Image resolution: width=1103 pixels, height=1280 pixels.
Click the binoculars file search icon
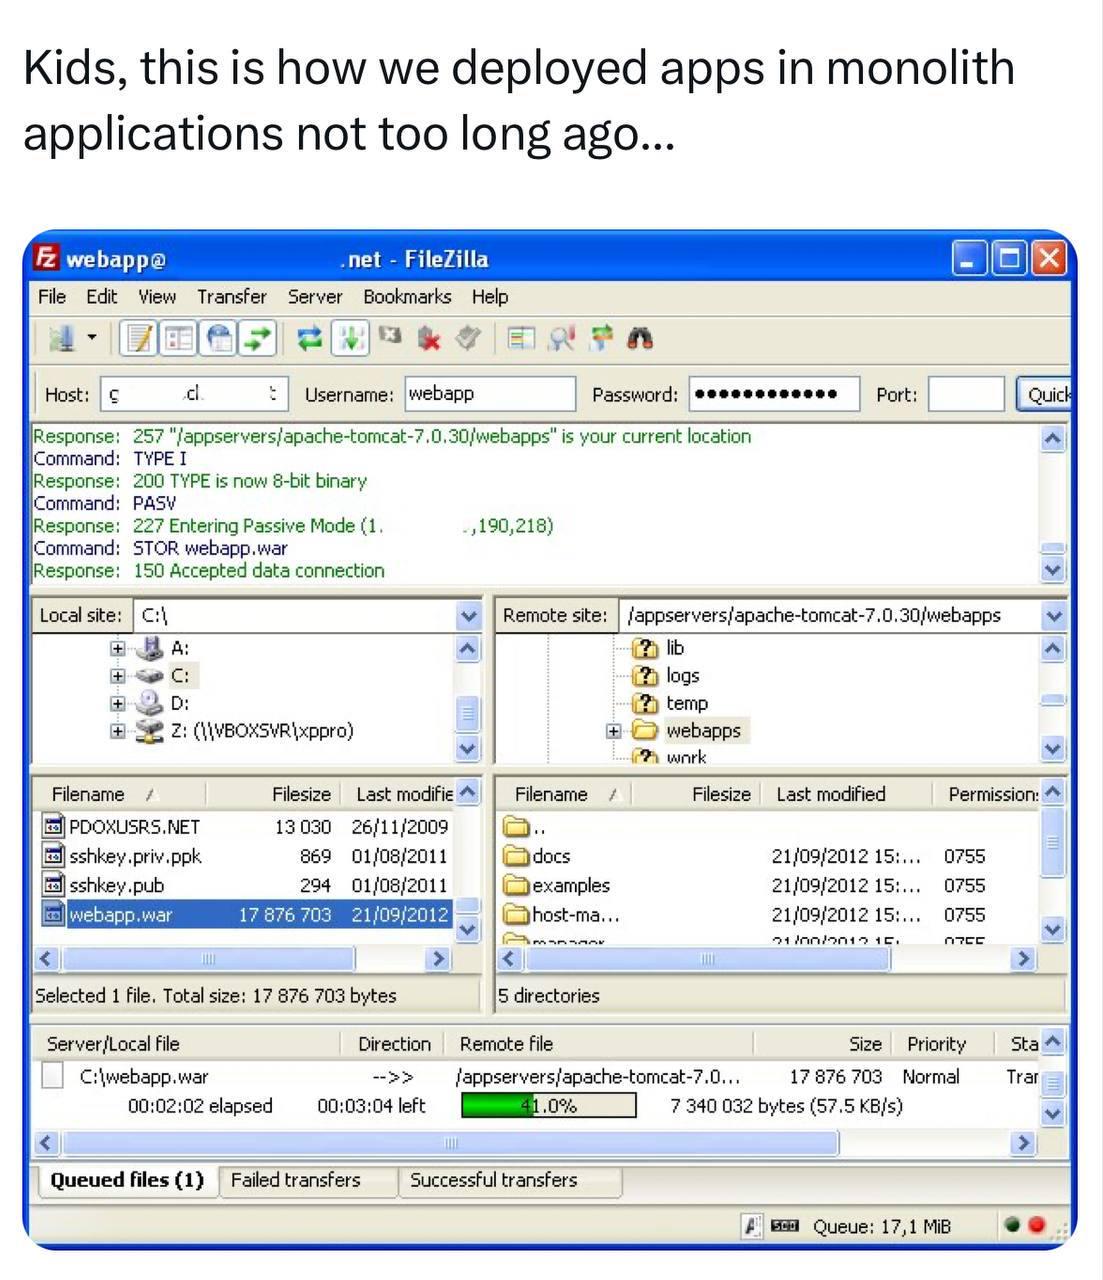click(x=640, y=339)
